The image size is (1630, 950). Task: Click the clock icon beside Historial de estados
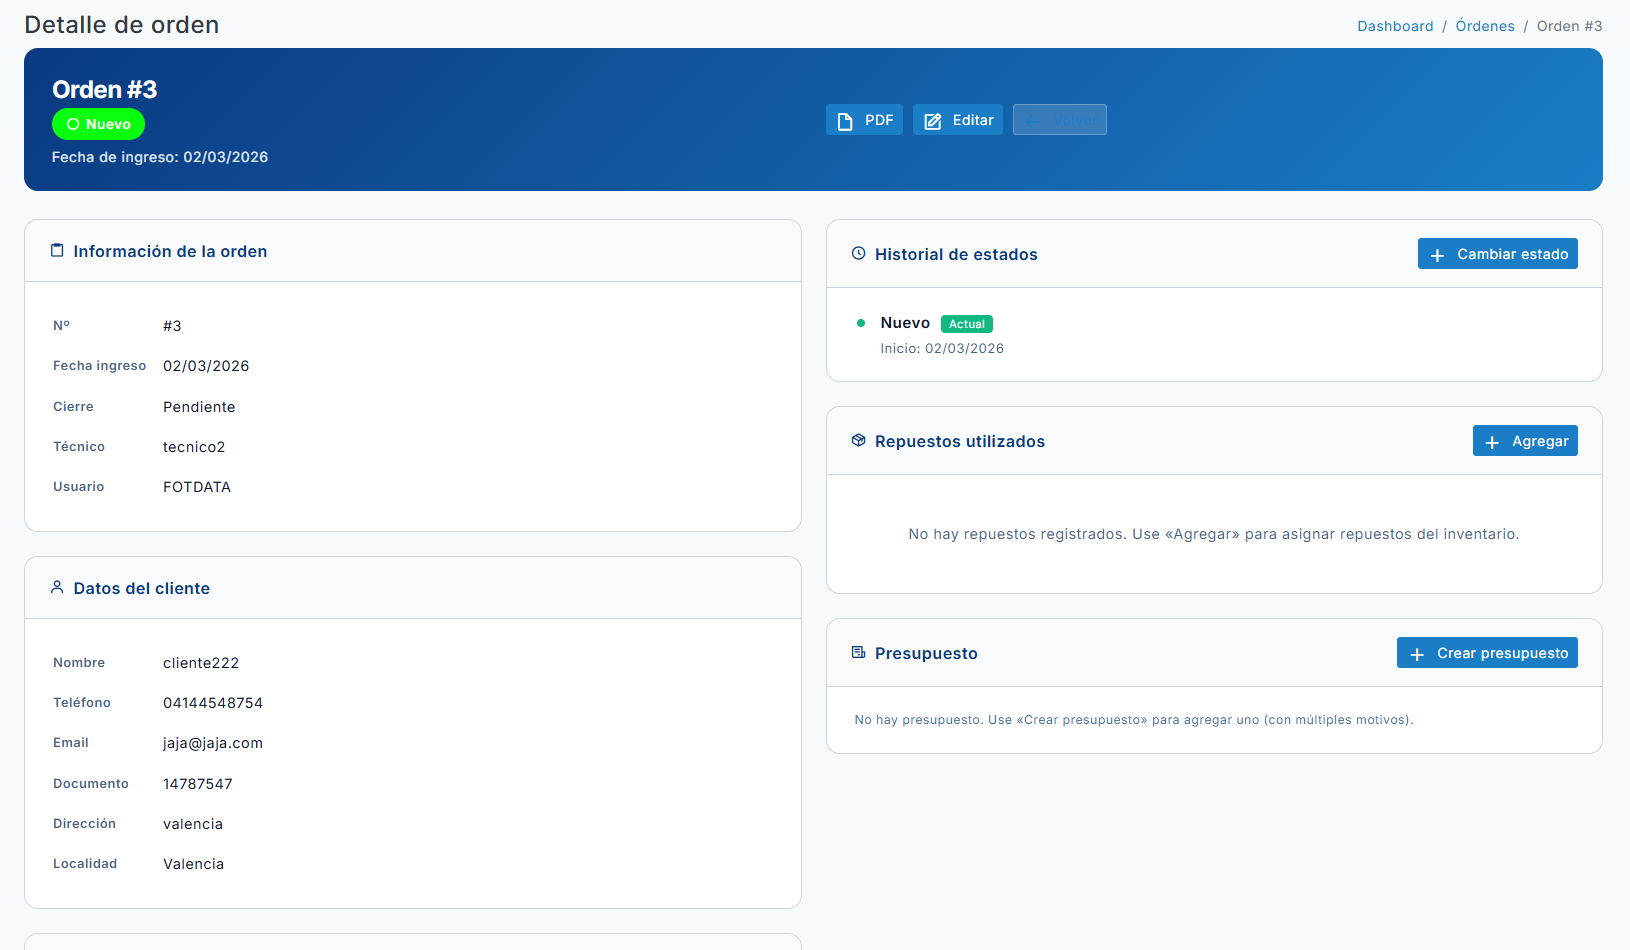click(x=858, y=254)
